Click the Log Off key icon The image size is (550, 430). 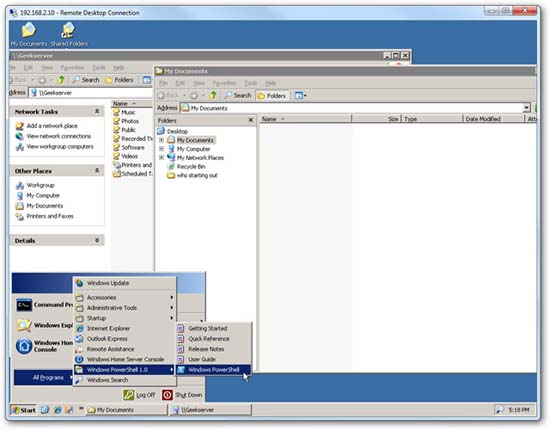tap(129, 395)
